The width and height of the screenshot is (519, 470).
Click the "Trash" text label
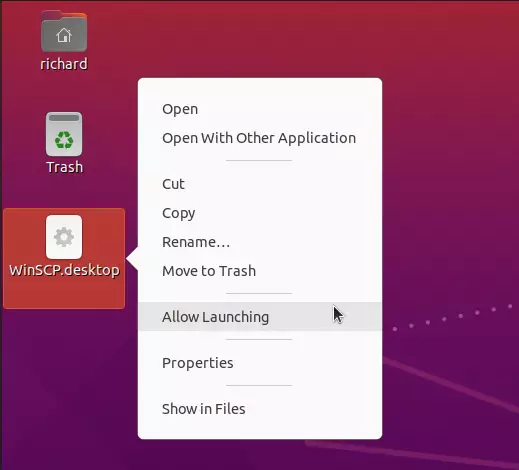[x=64, y=167]
